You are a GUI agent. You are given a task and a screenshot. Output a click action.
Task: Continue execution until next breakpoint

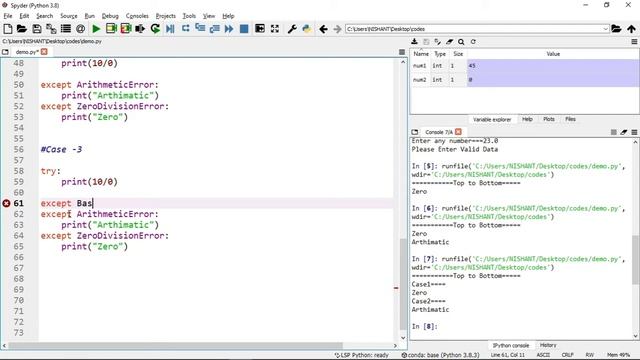(229, 29)
